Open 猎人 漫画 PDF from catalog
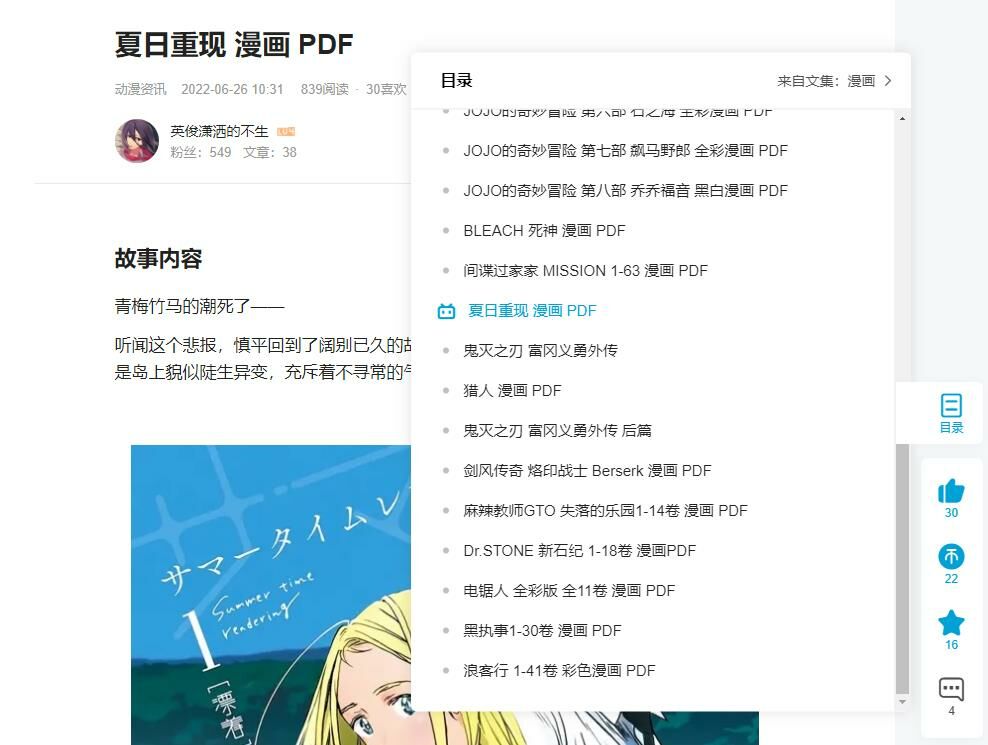Screen dimensions: 988x745 click(x=512, y=391)
